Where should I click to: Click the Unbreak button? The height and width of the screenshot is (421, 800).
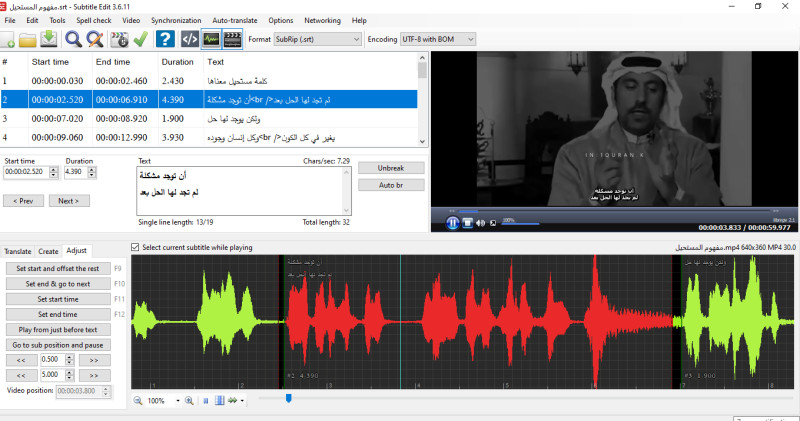tap(389, 167)
